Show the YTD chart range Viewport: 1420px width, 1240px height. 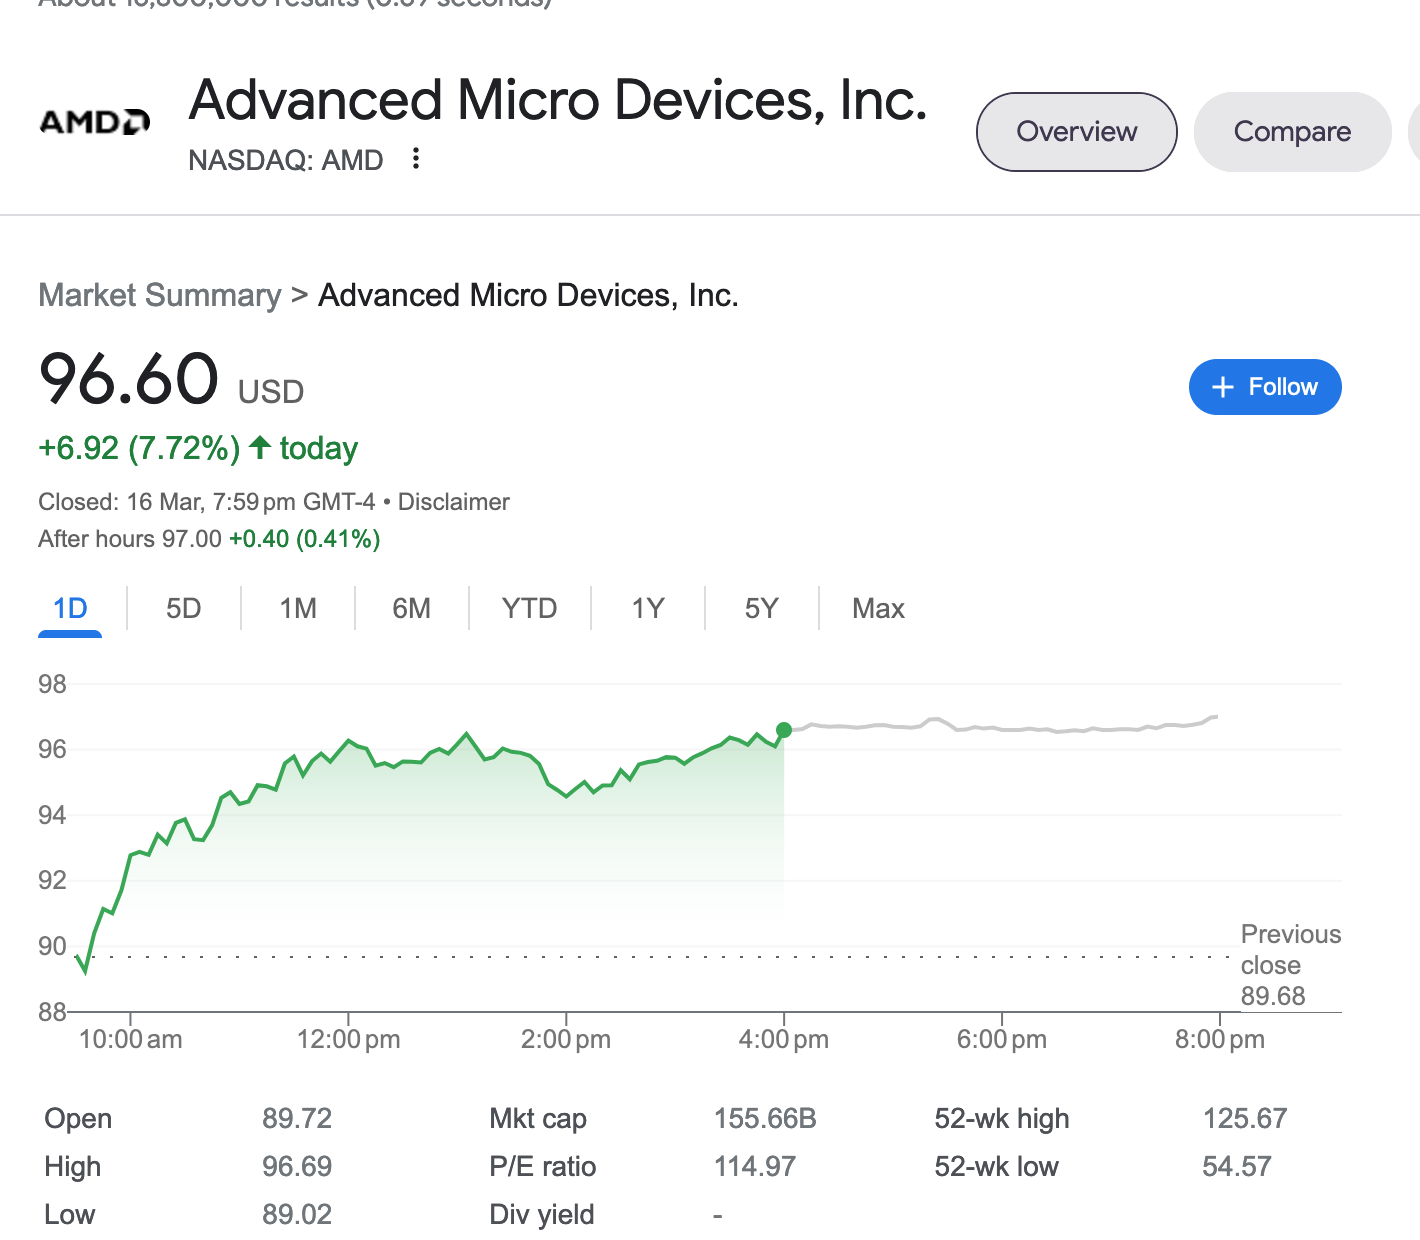click(x=529, y=609)
